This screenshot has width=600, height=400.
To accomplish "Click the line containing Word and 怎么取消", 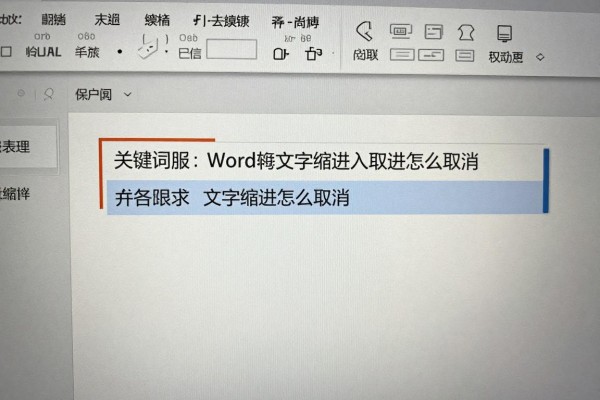I will pyautogui.click(x=297, y=160).
